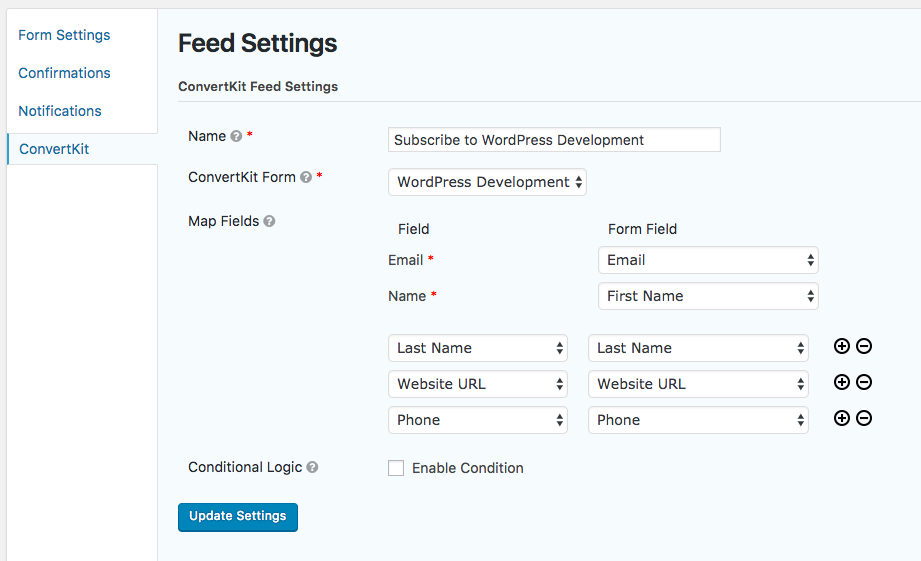Click the Conditional Logic help icon
The height and width of the screenshot is (561, 921).
[312, 467]
